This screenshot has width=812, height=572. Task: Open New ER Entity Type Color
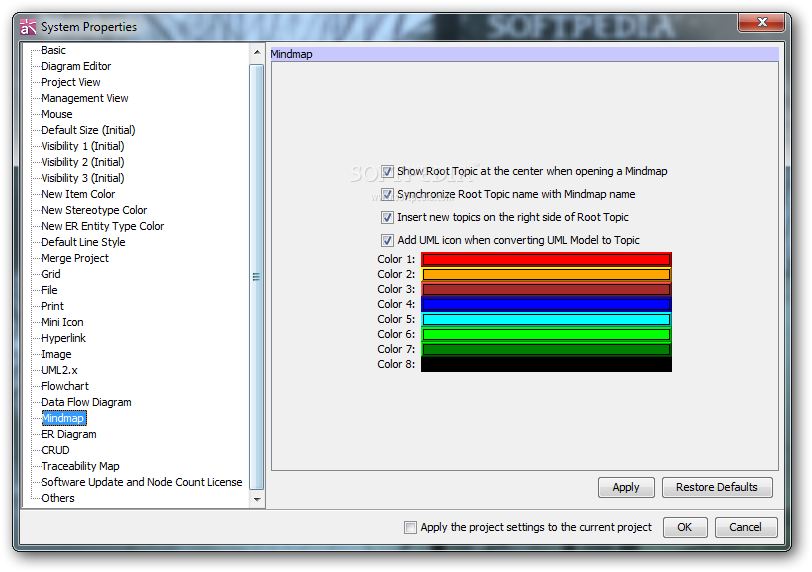coord(103,226)
